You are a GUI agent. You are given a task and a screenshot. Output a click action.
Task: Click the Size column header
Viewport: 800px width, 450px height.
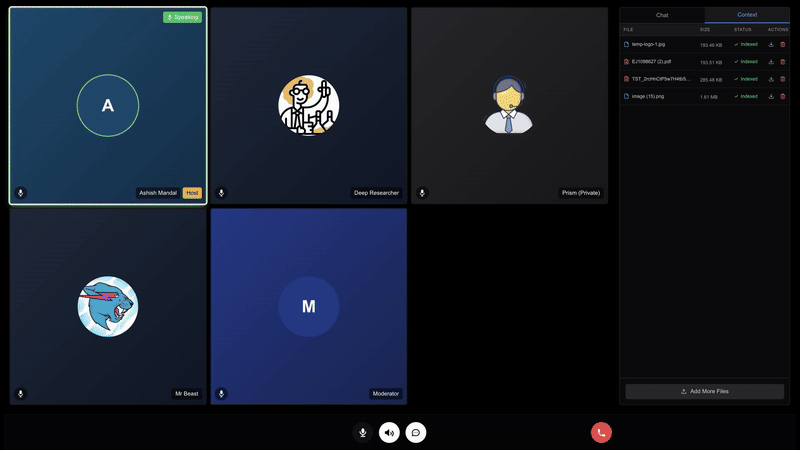(x=705, y=30)
